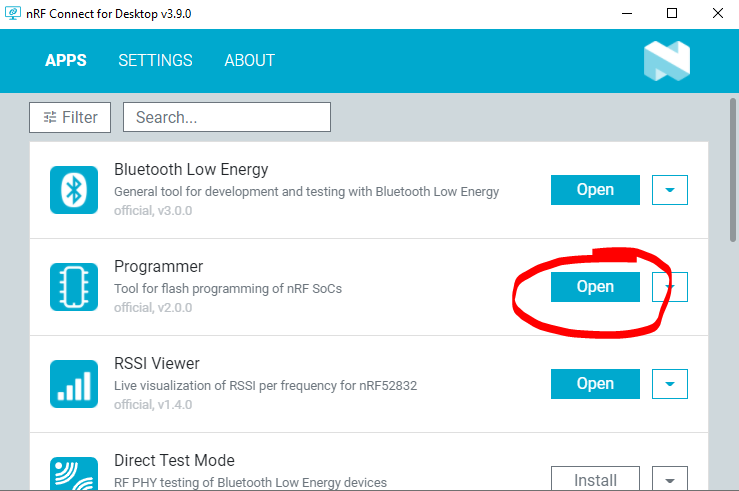Open the RSSI Viewer app
This screenshot has height=491, width=739.
tap(595, 384)
